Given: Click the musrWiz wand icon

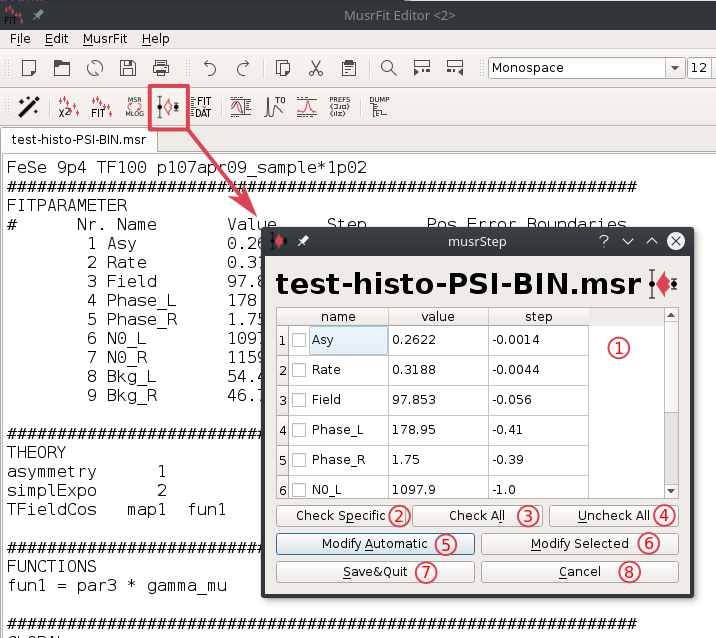Looking at the screenshot, I should [x=28, y=106].
